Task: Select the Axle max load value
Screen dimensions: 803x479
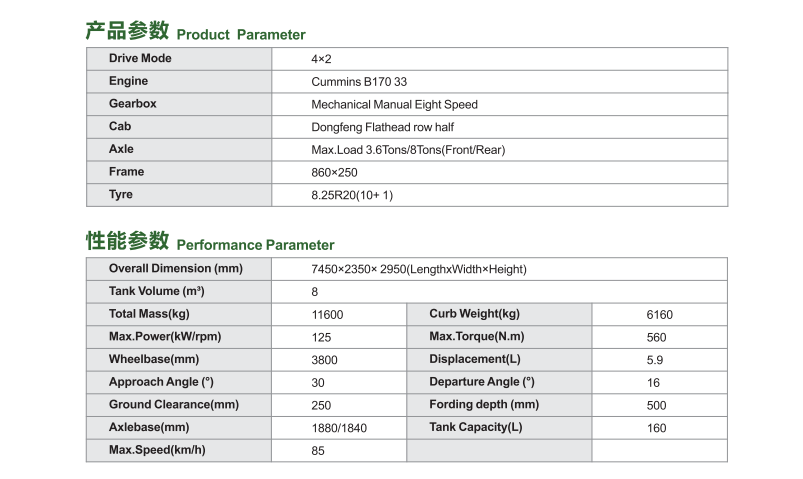Action: [x=408, y=150]
